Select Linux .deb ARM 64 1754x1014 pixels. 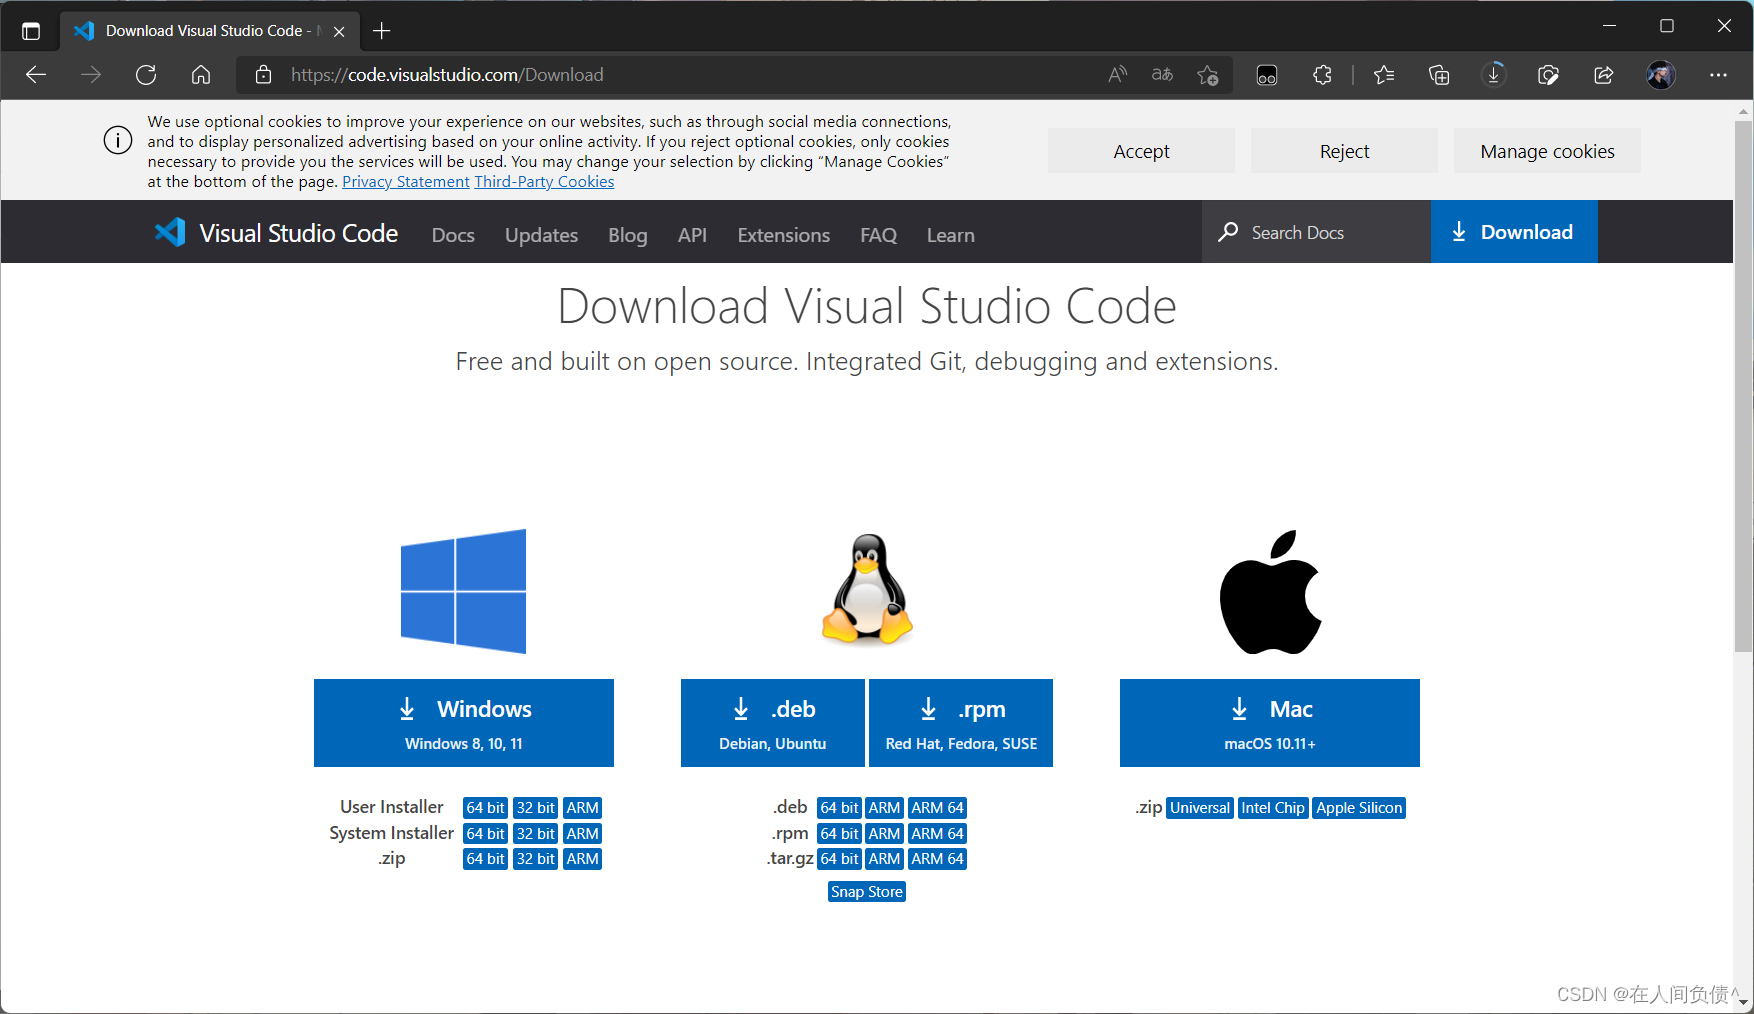(x=937, y=808)
